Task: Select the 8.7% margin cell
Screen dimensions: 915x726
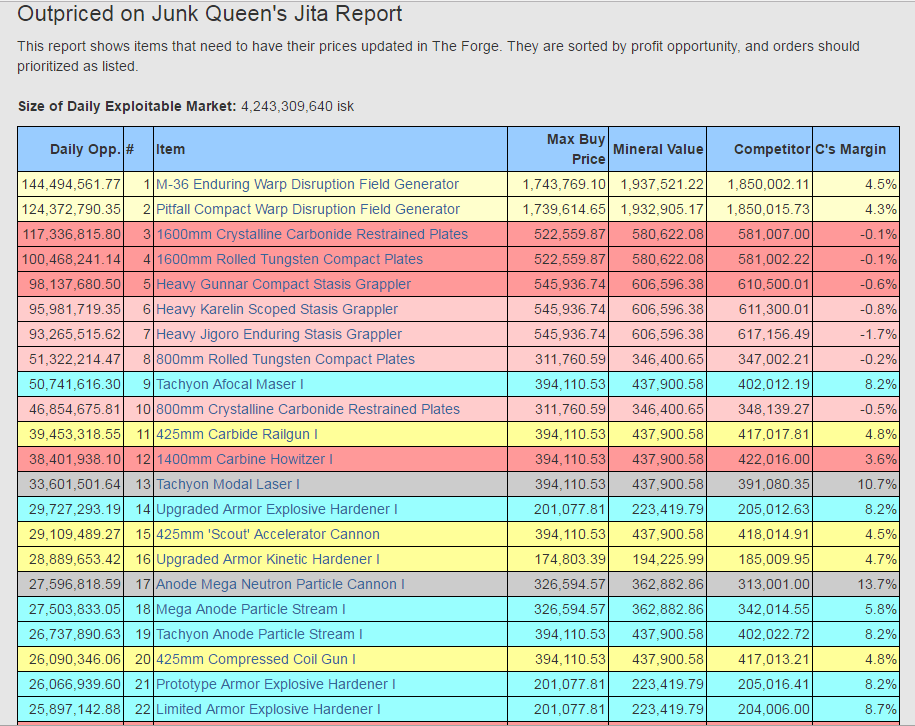Action: pos(856,710)
